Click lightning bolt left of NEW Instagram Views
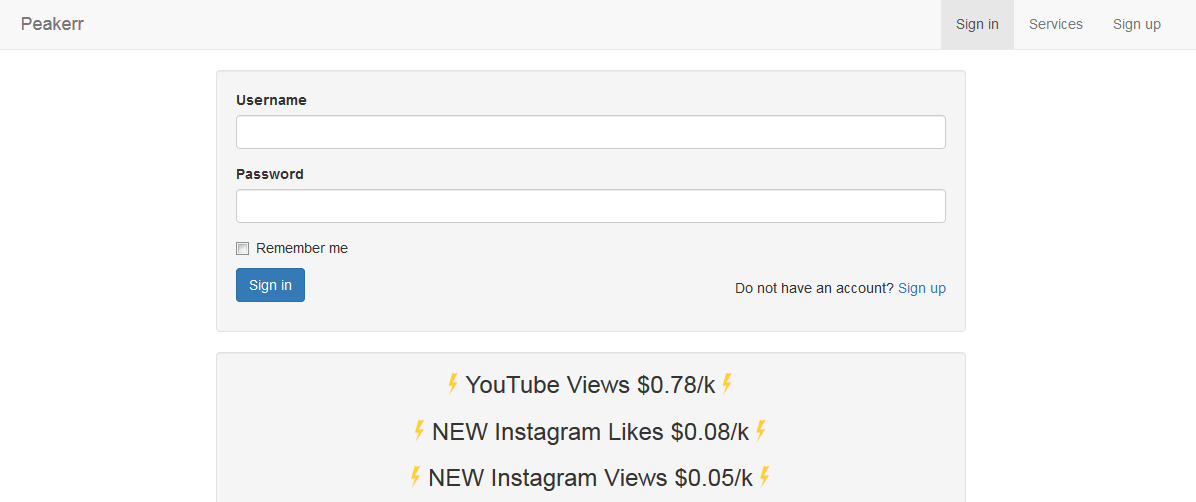Screen dimensions: 1196x502 [415, 477]
